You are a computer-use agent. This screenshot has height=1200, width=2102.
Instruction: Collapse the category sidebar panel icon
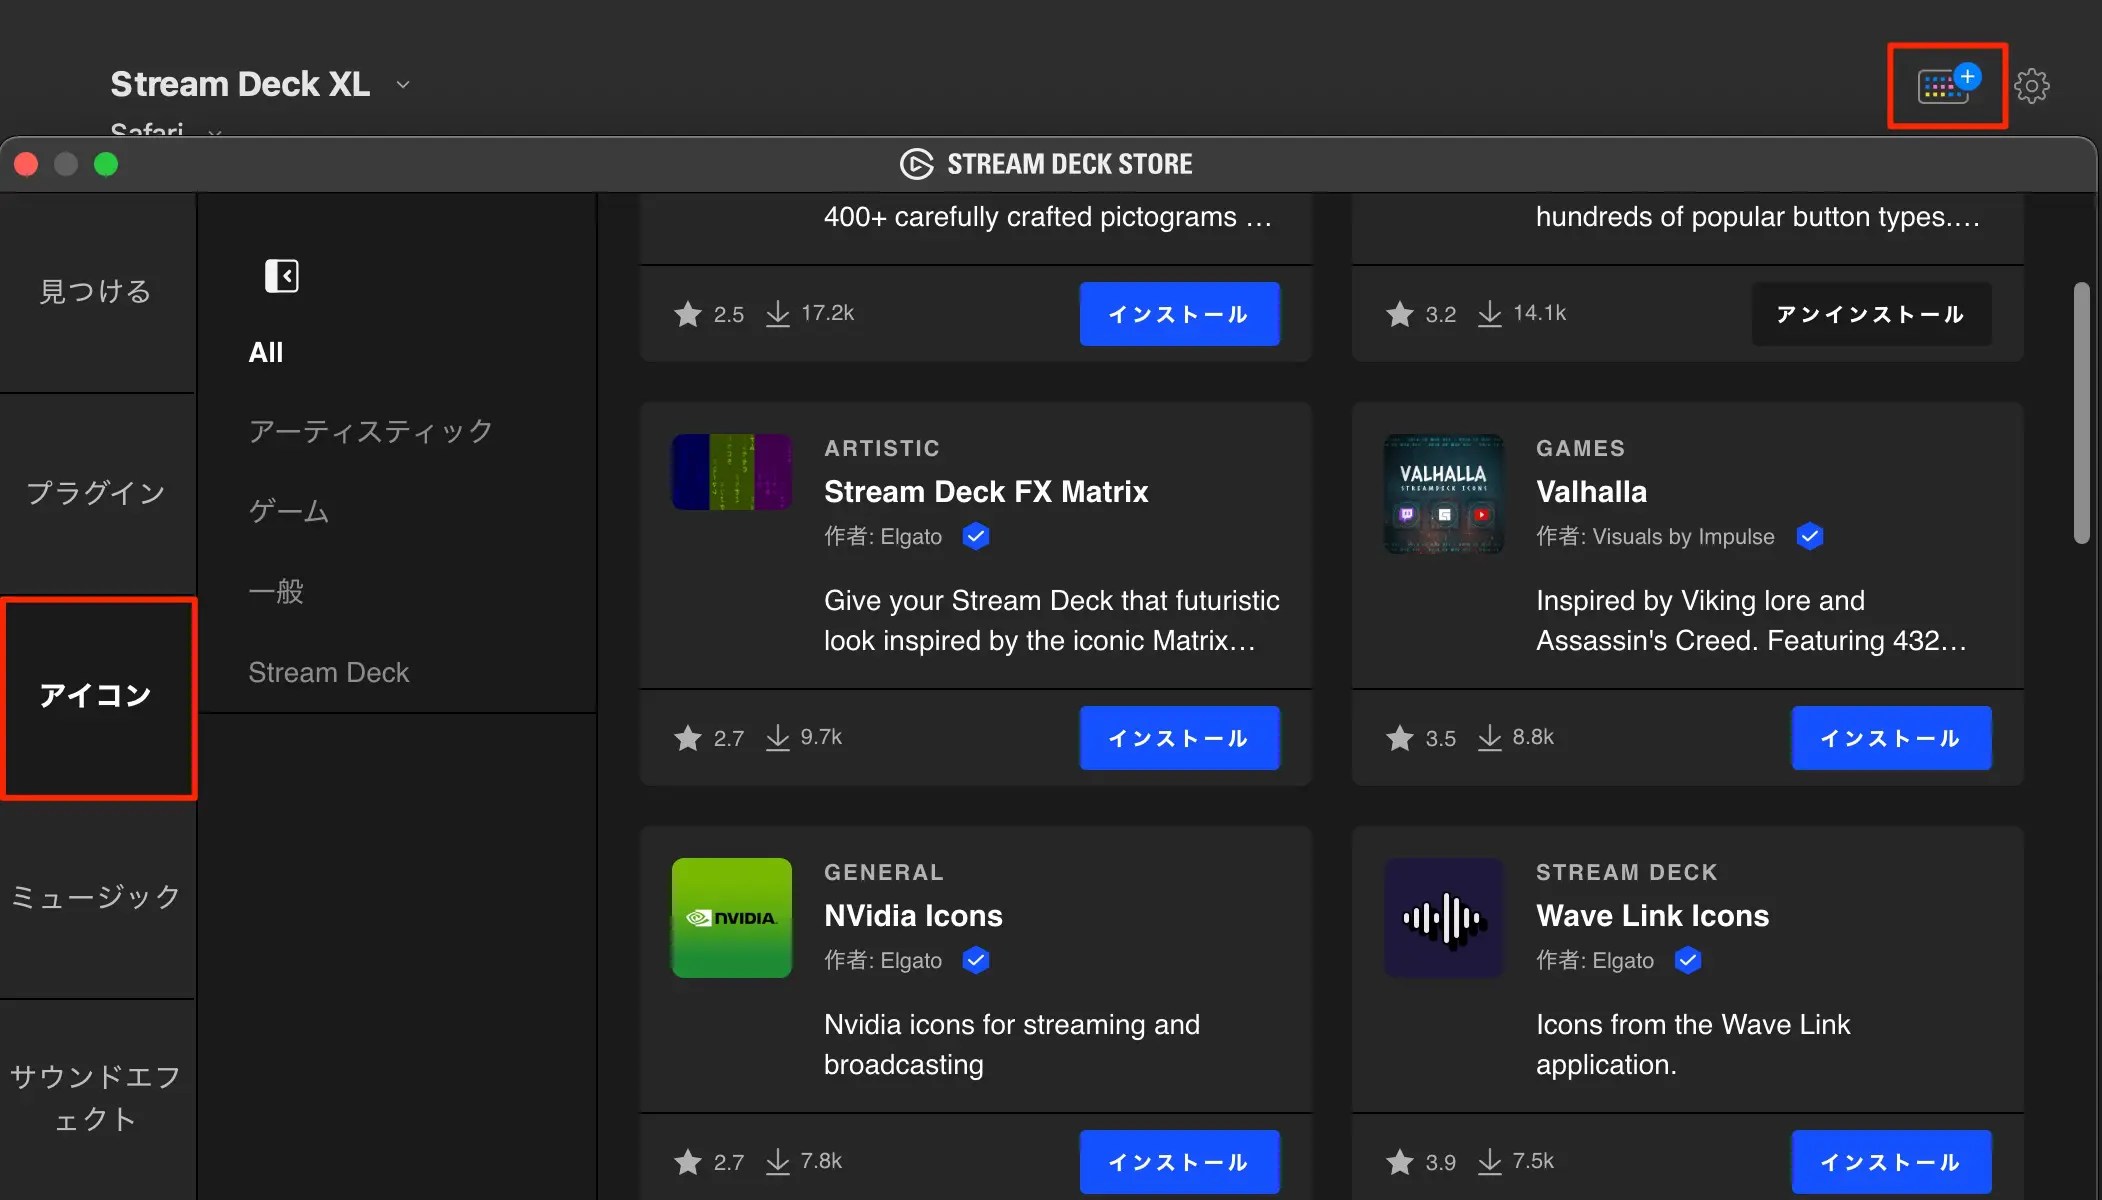point(281,276)
